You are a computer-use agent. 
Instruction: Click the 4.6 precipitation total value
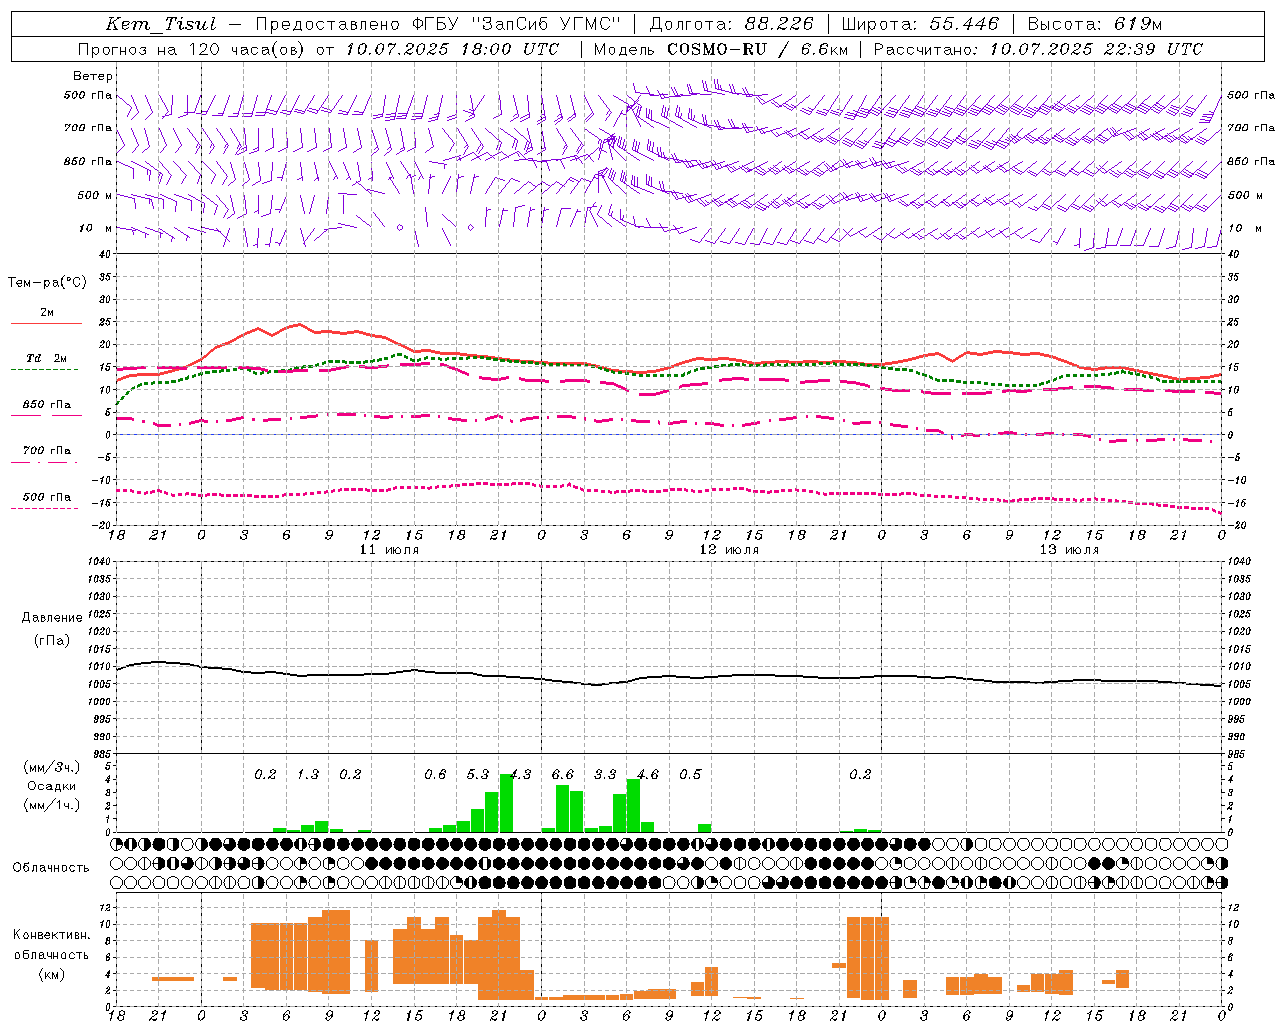coord(648,774)
